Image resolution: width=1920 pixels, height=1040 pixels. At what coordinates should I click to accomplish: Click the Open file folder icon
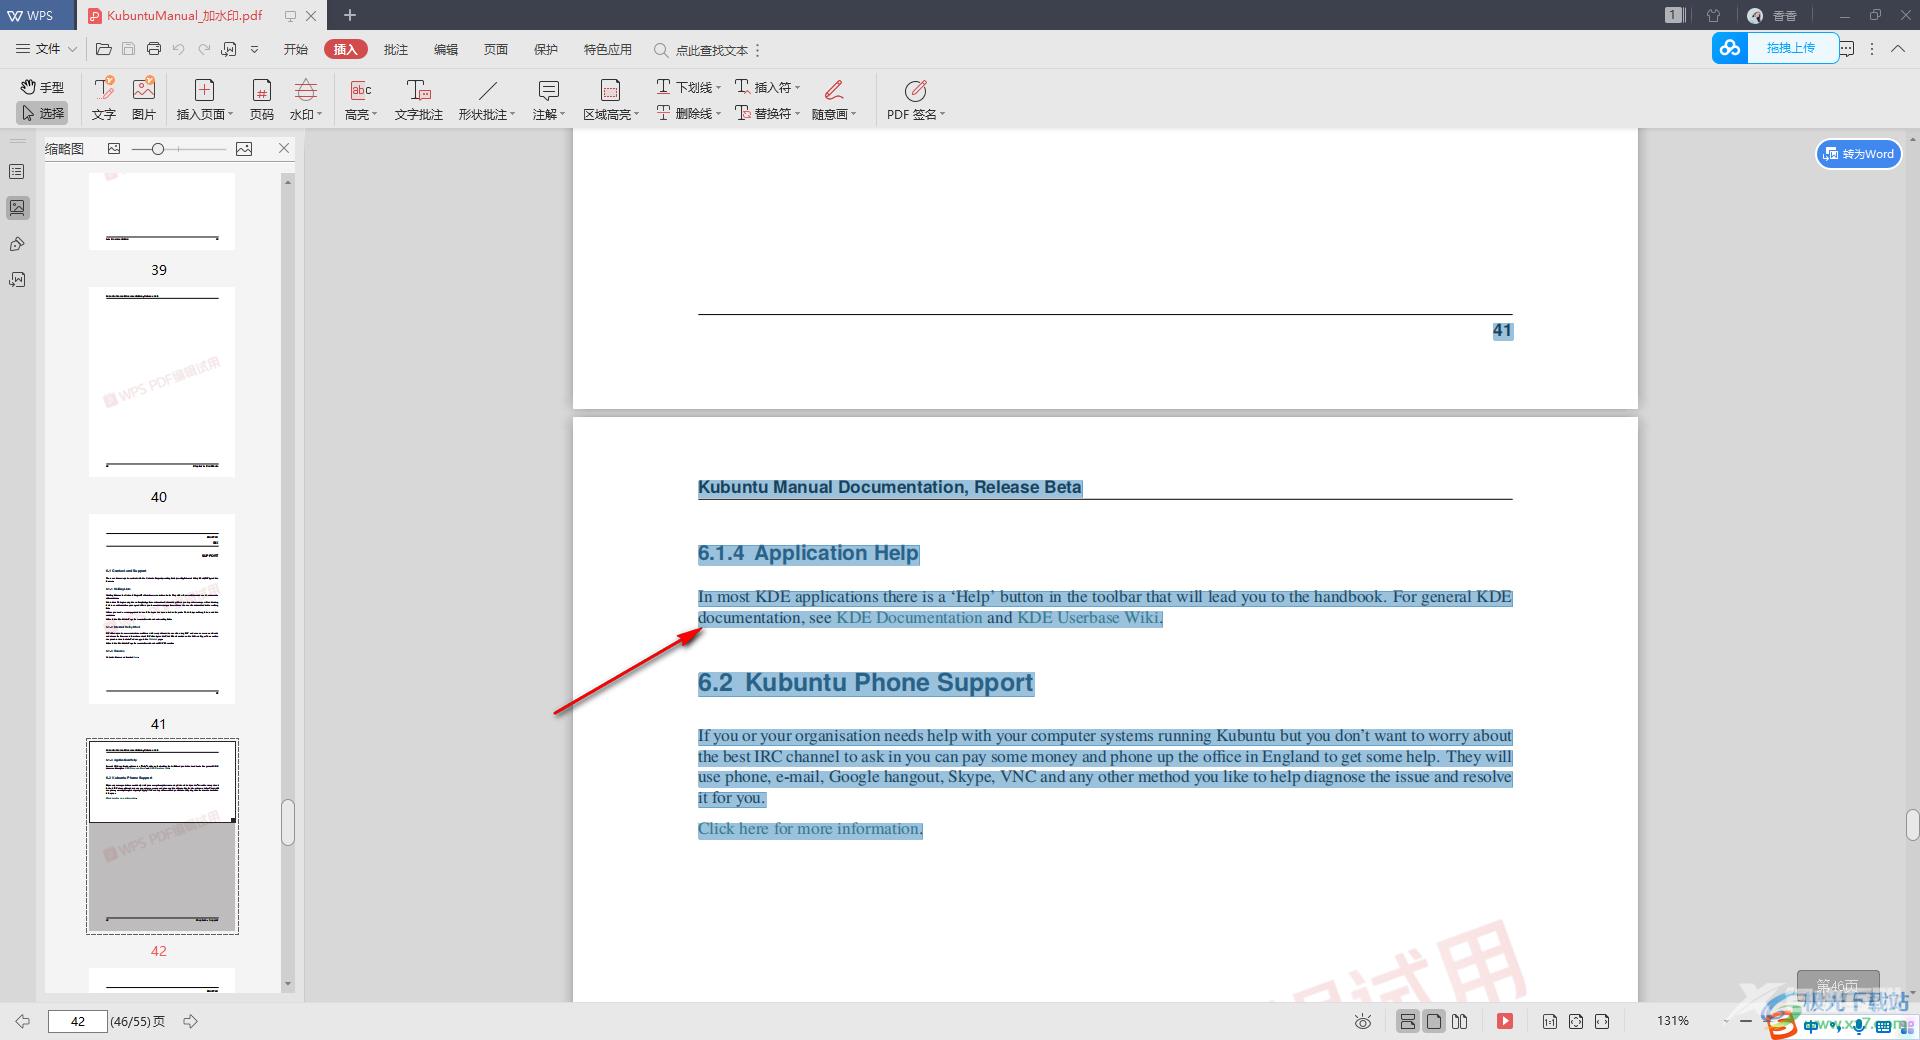tap(103, 49)
